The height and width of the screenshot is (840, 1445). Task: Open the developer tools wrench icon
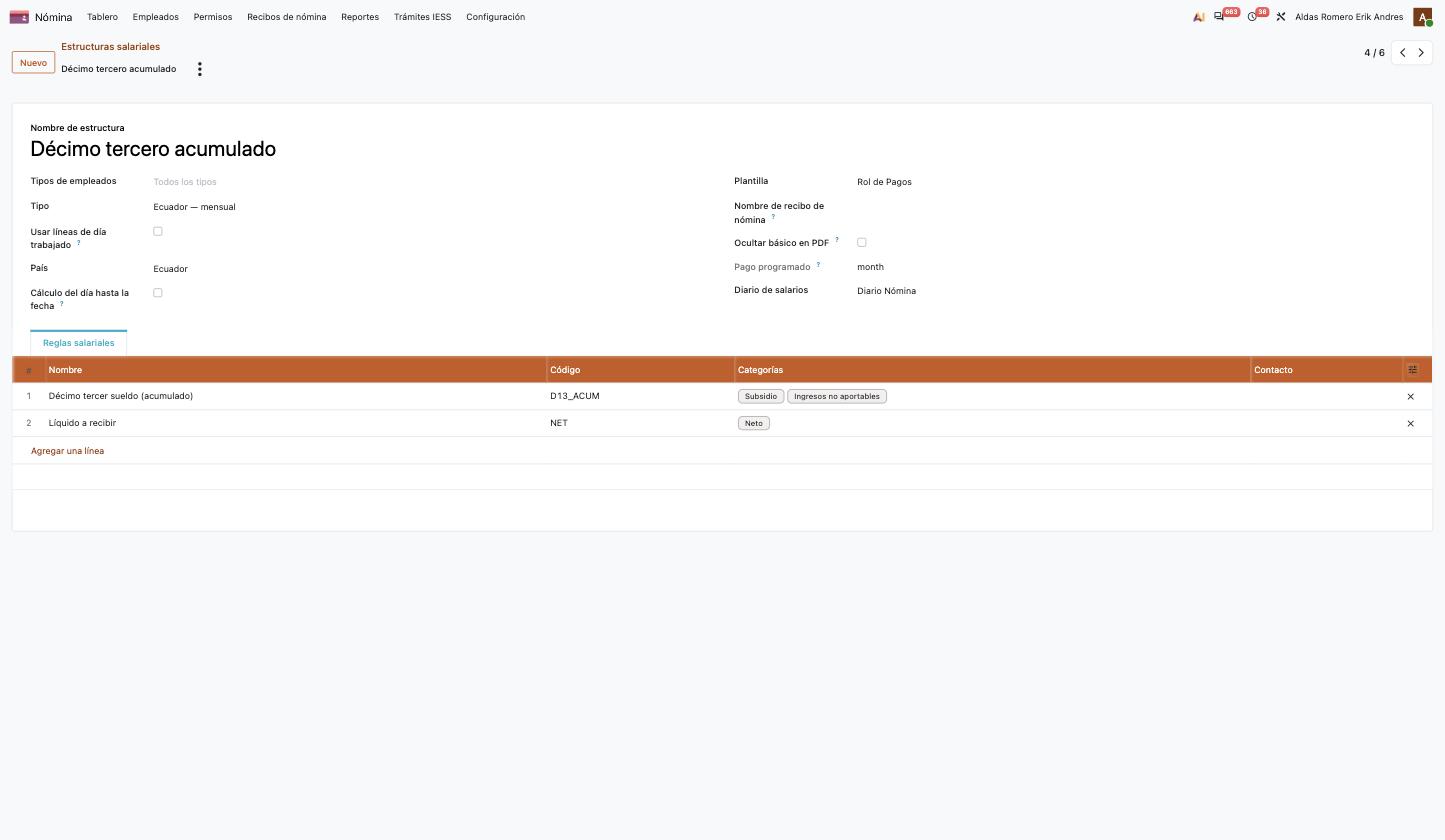point(1280,17)
